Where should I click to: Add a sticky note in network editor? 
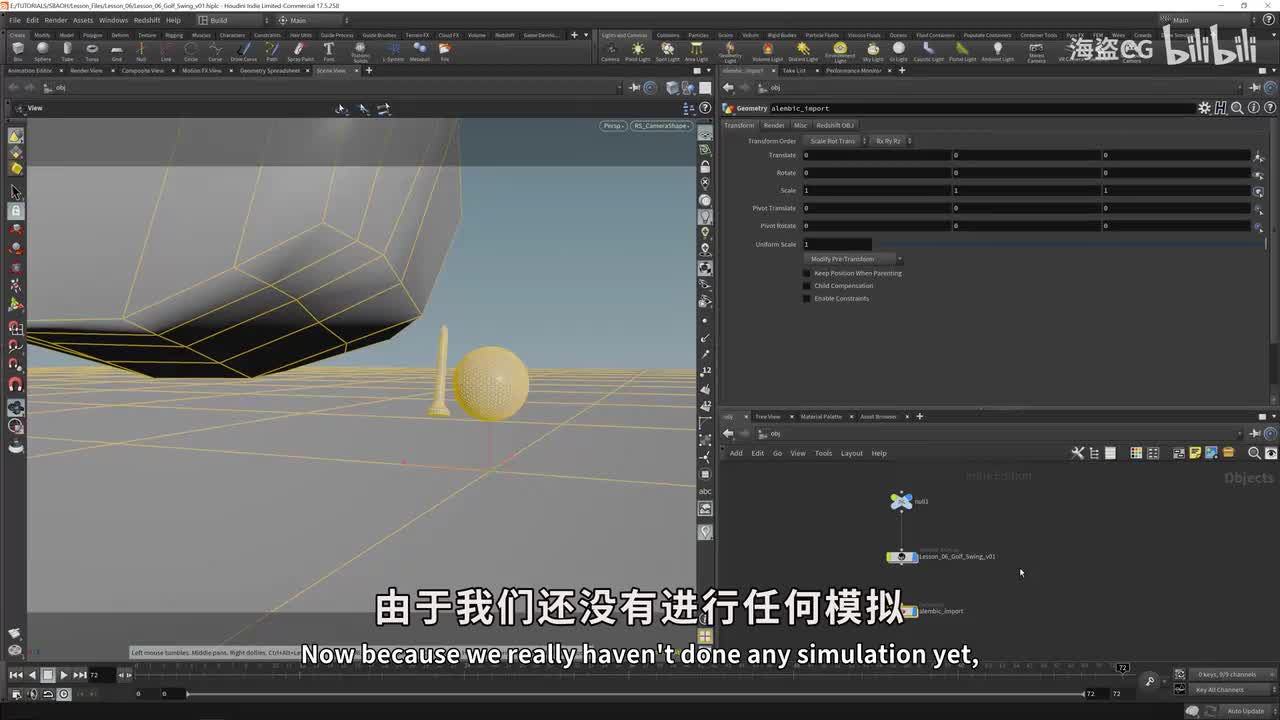tap(1195, 453)
